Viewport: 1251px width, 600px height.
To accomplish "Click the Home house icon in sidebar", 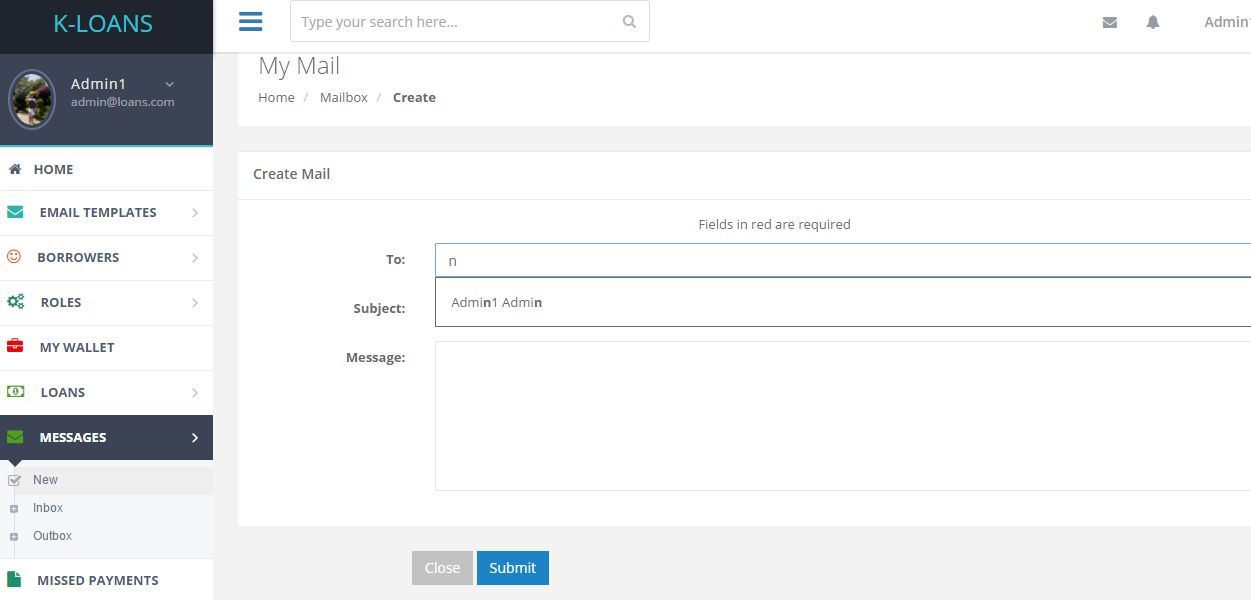I will click(x=15, y=169).
